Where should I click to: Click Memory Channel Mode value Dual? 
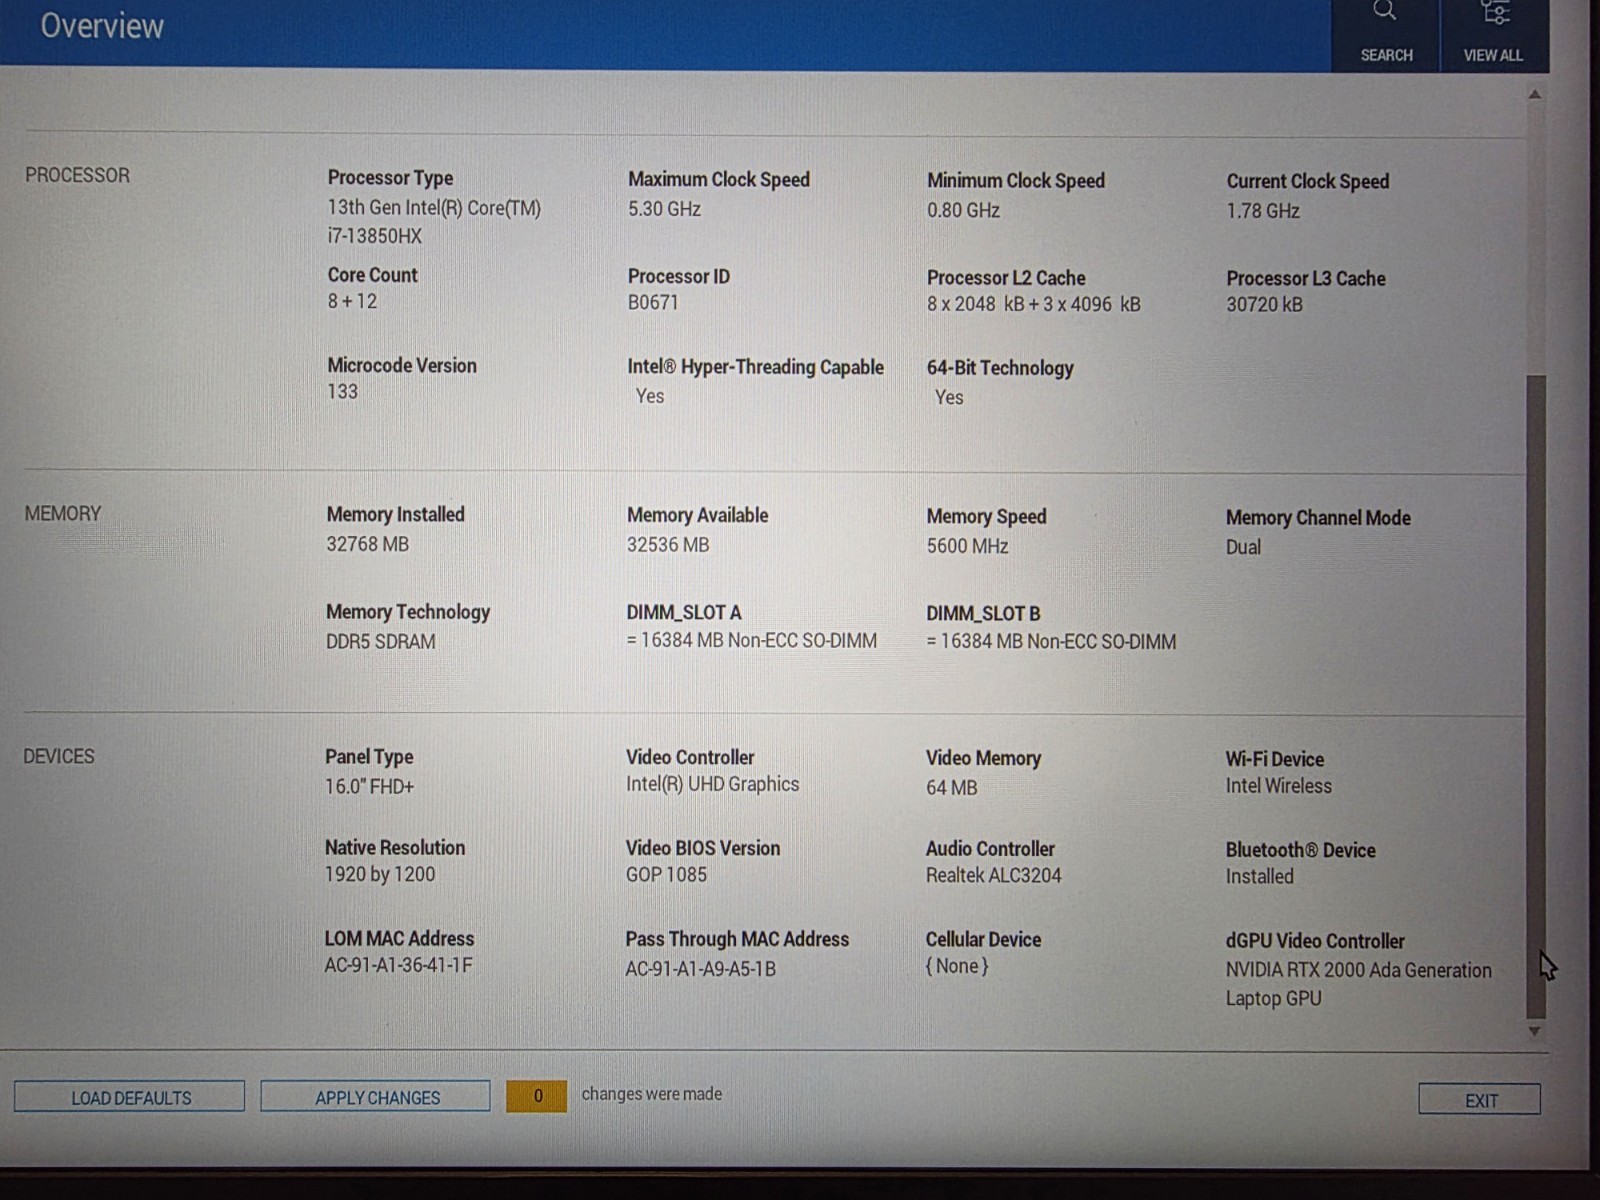(x=1243, y=547)
